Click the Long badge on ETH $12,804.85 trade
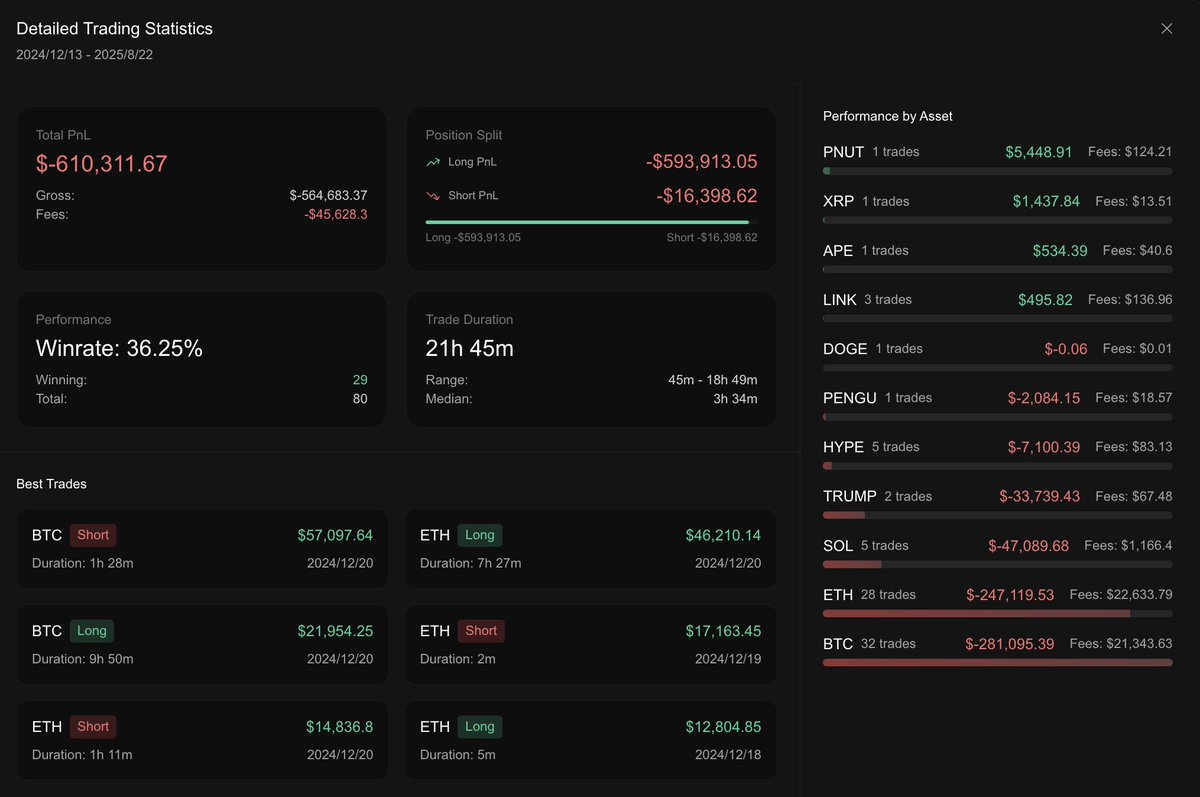This screenshot has width=1200, height=797. coord(480,727)
